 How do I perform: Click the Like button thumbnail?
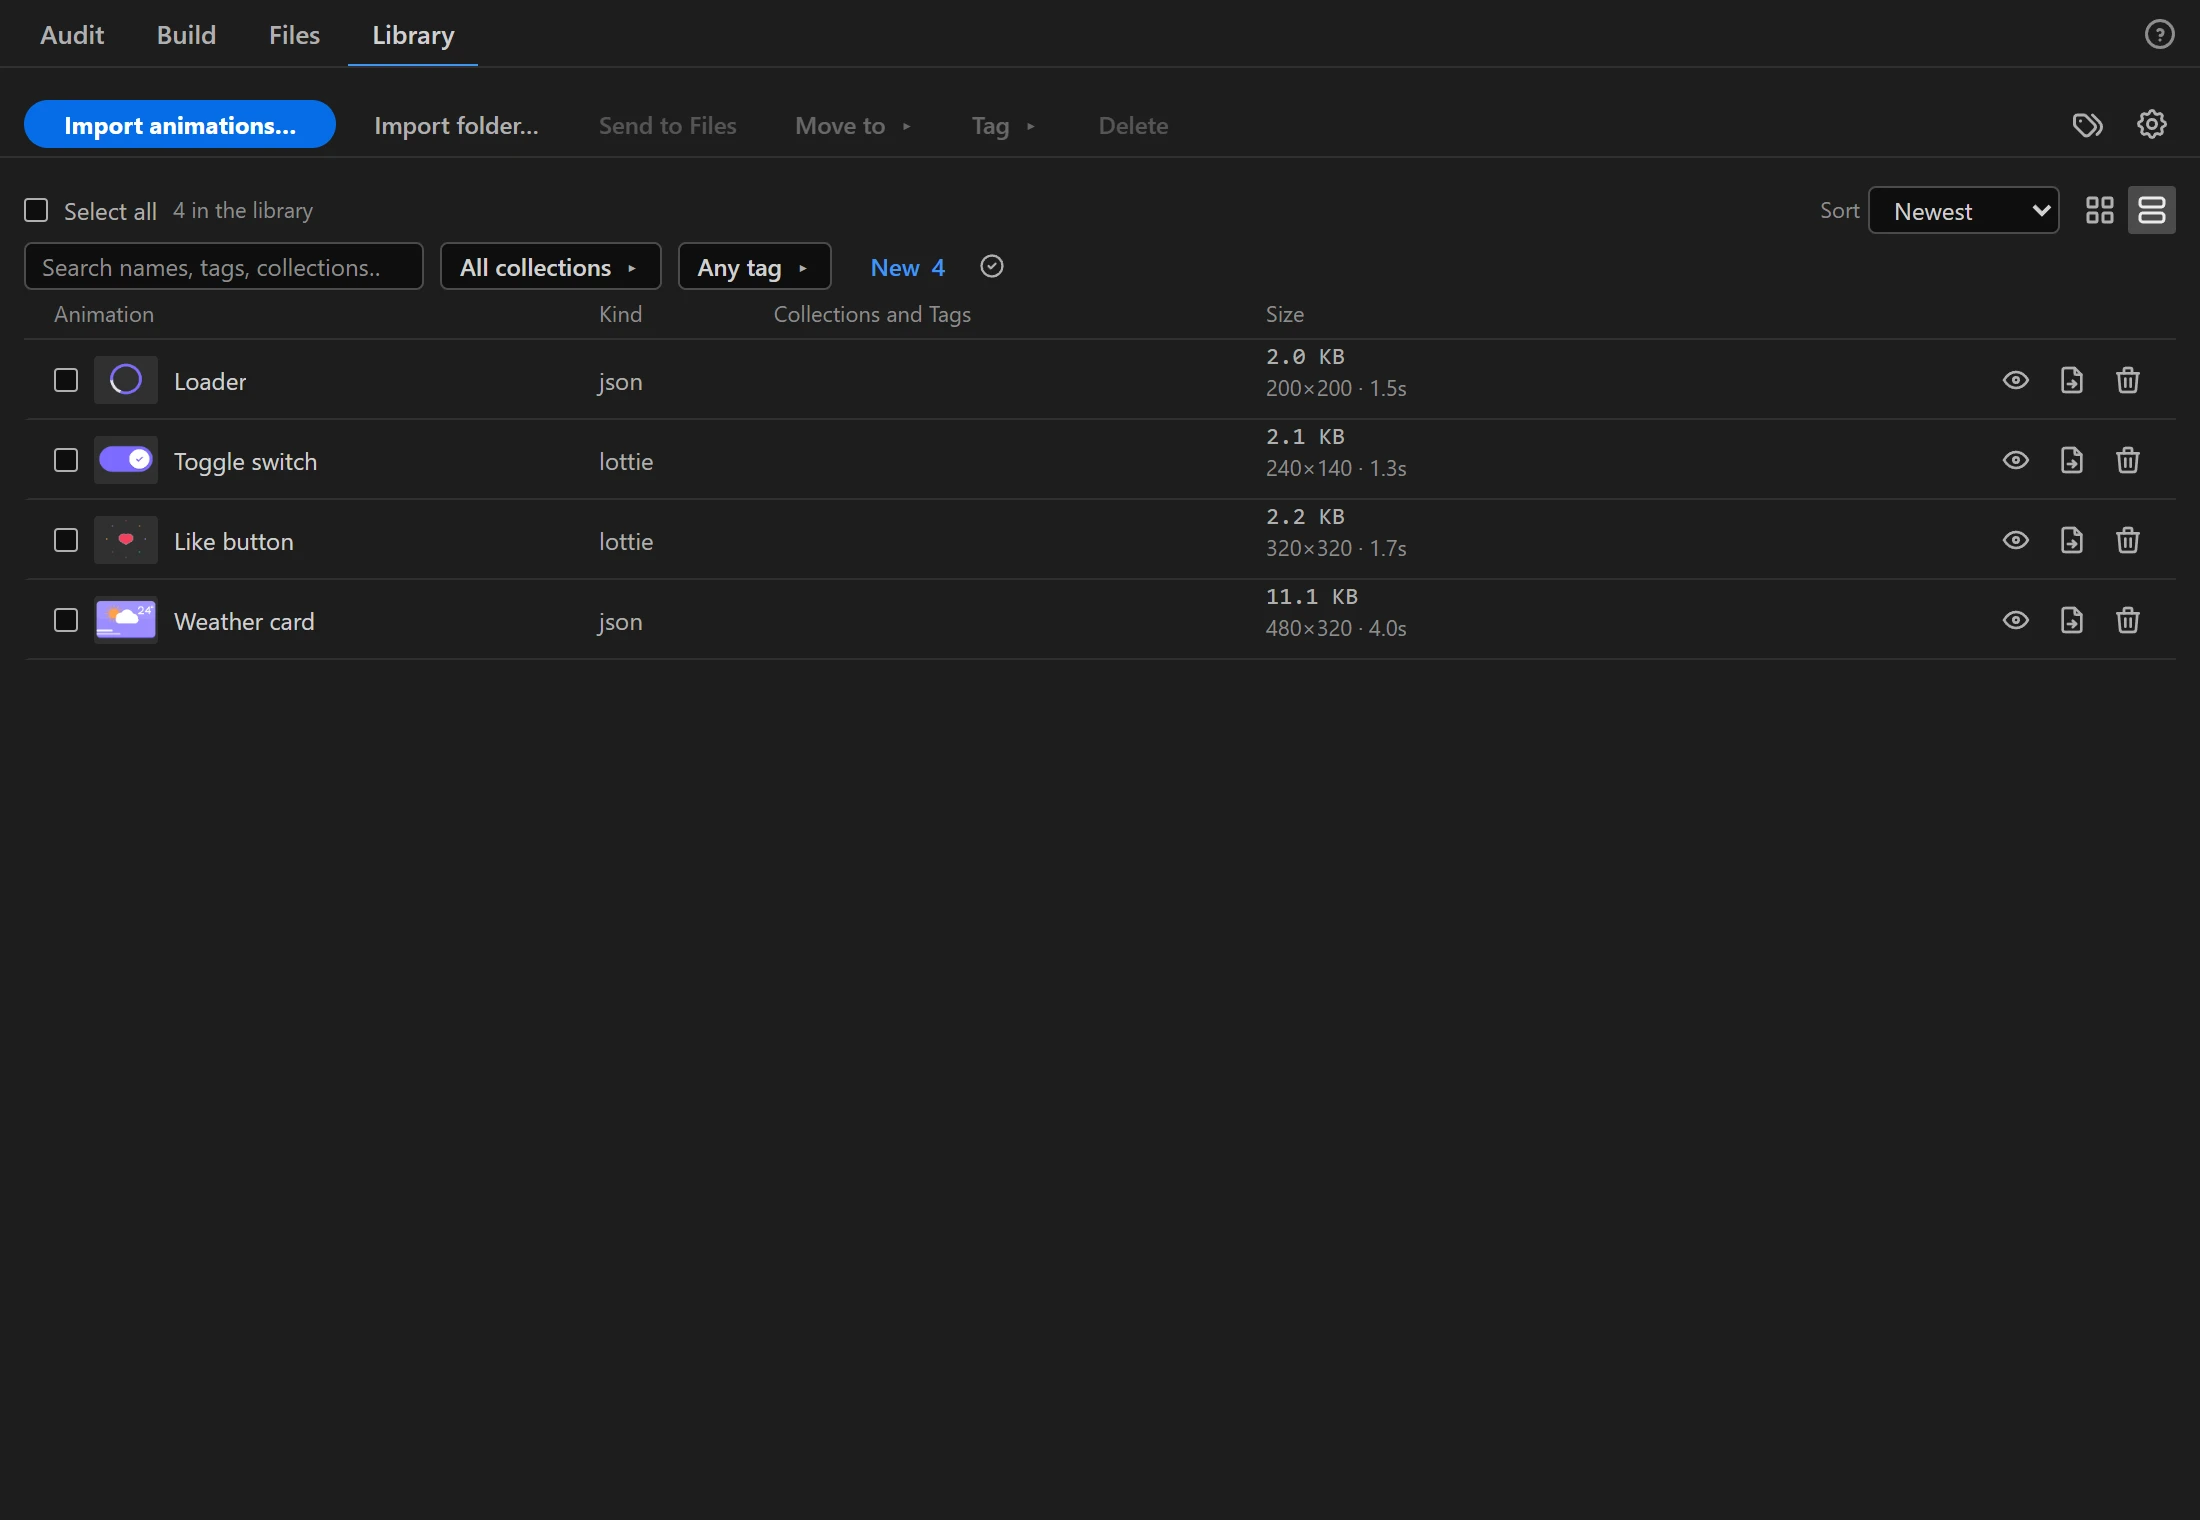(x=126, y=540)
